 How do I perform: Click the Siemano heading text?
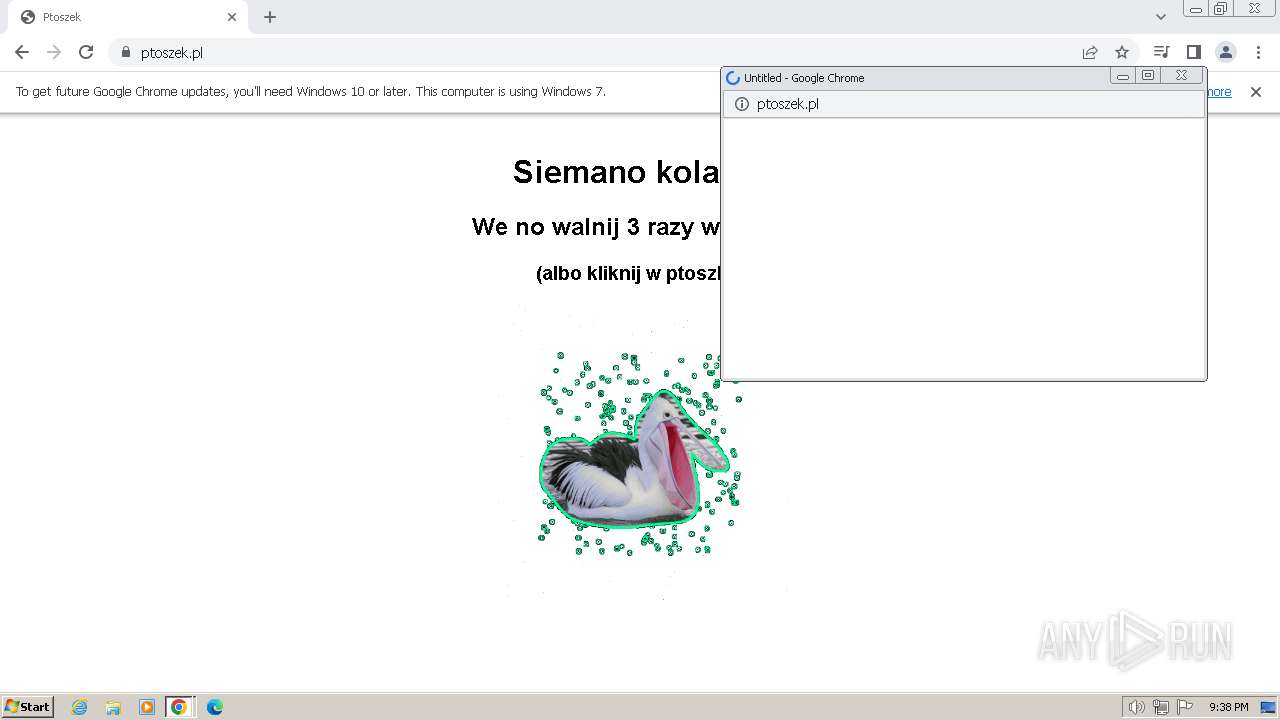616,172
